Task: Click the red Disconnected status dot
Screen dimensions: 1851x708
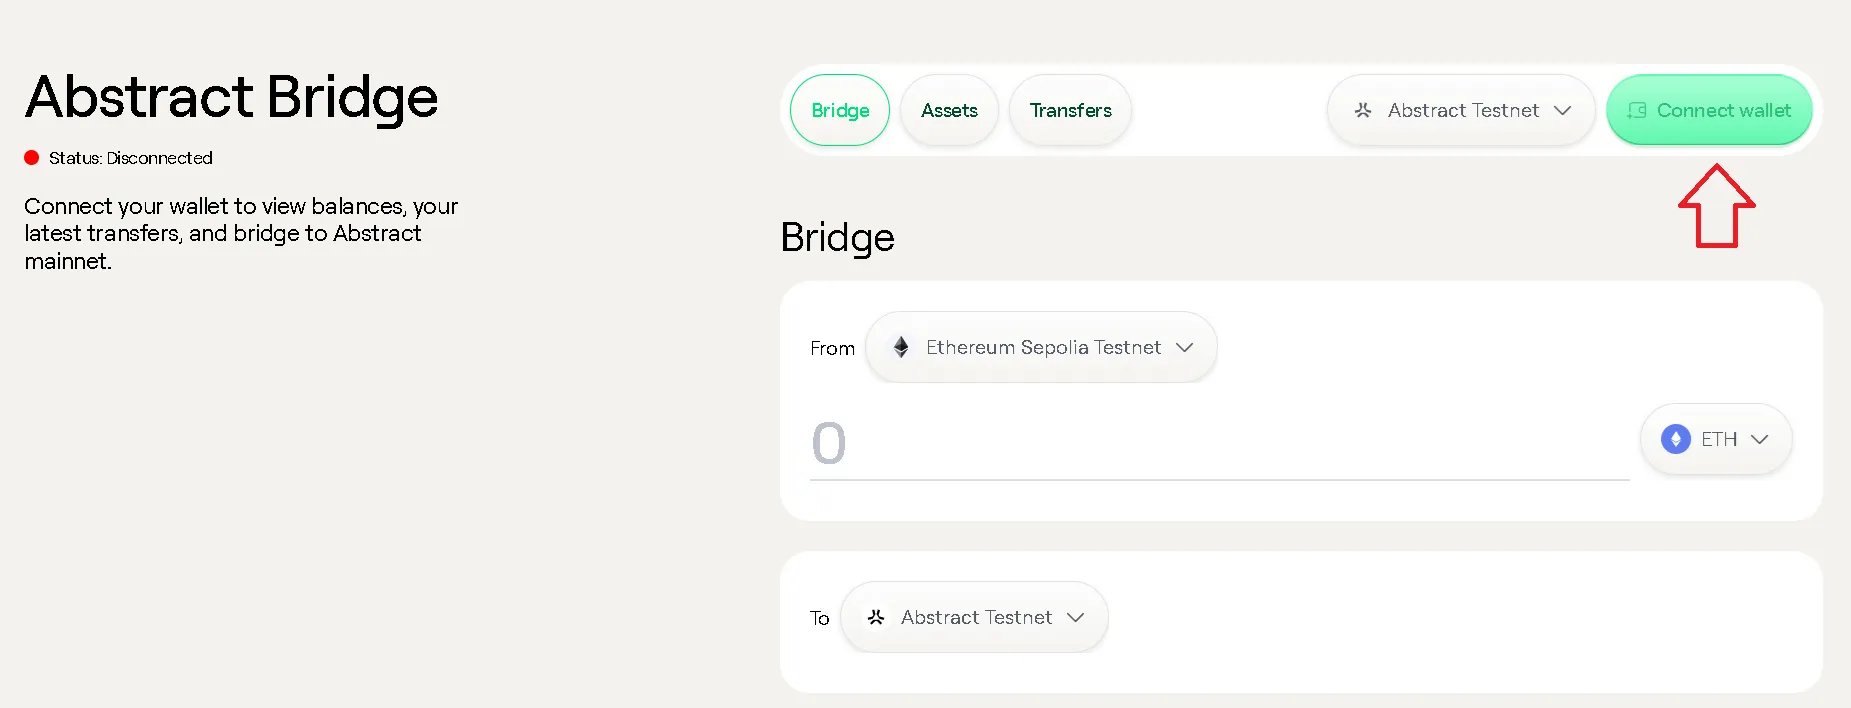Action: point(32,157)
